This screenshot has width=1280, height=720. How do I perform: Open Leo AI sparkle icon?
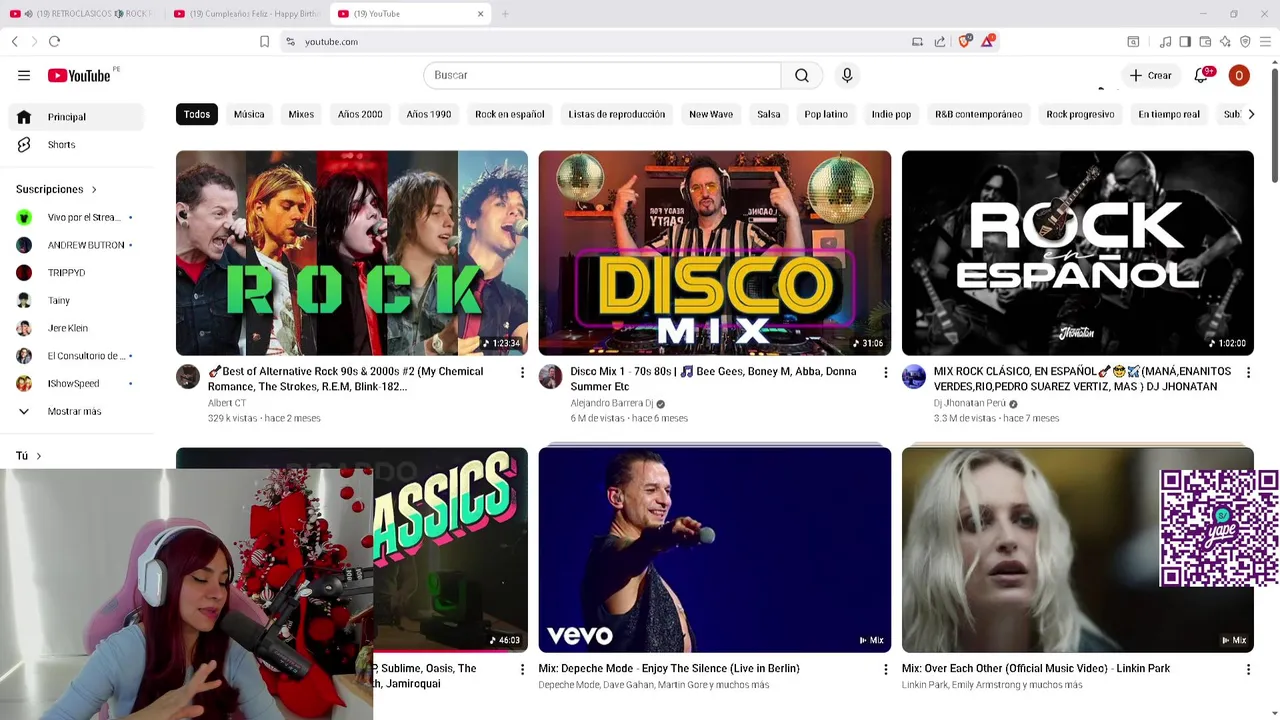point(1225,41)
